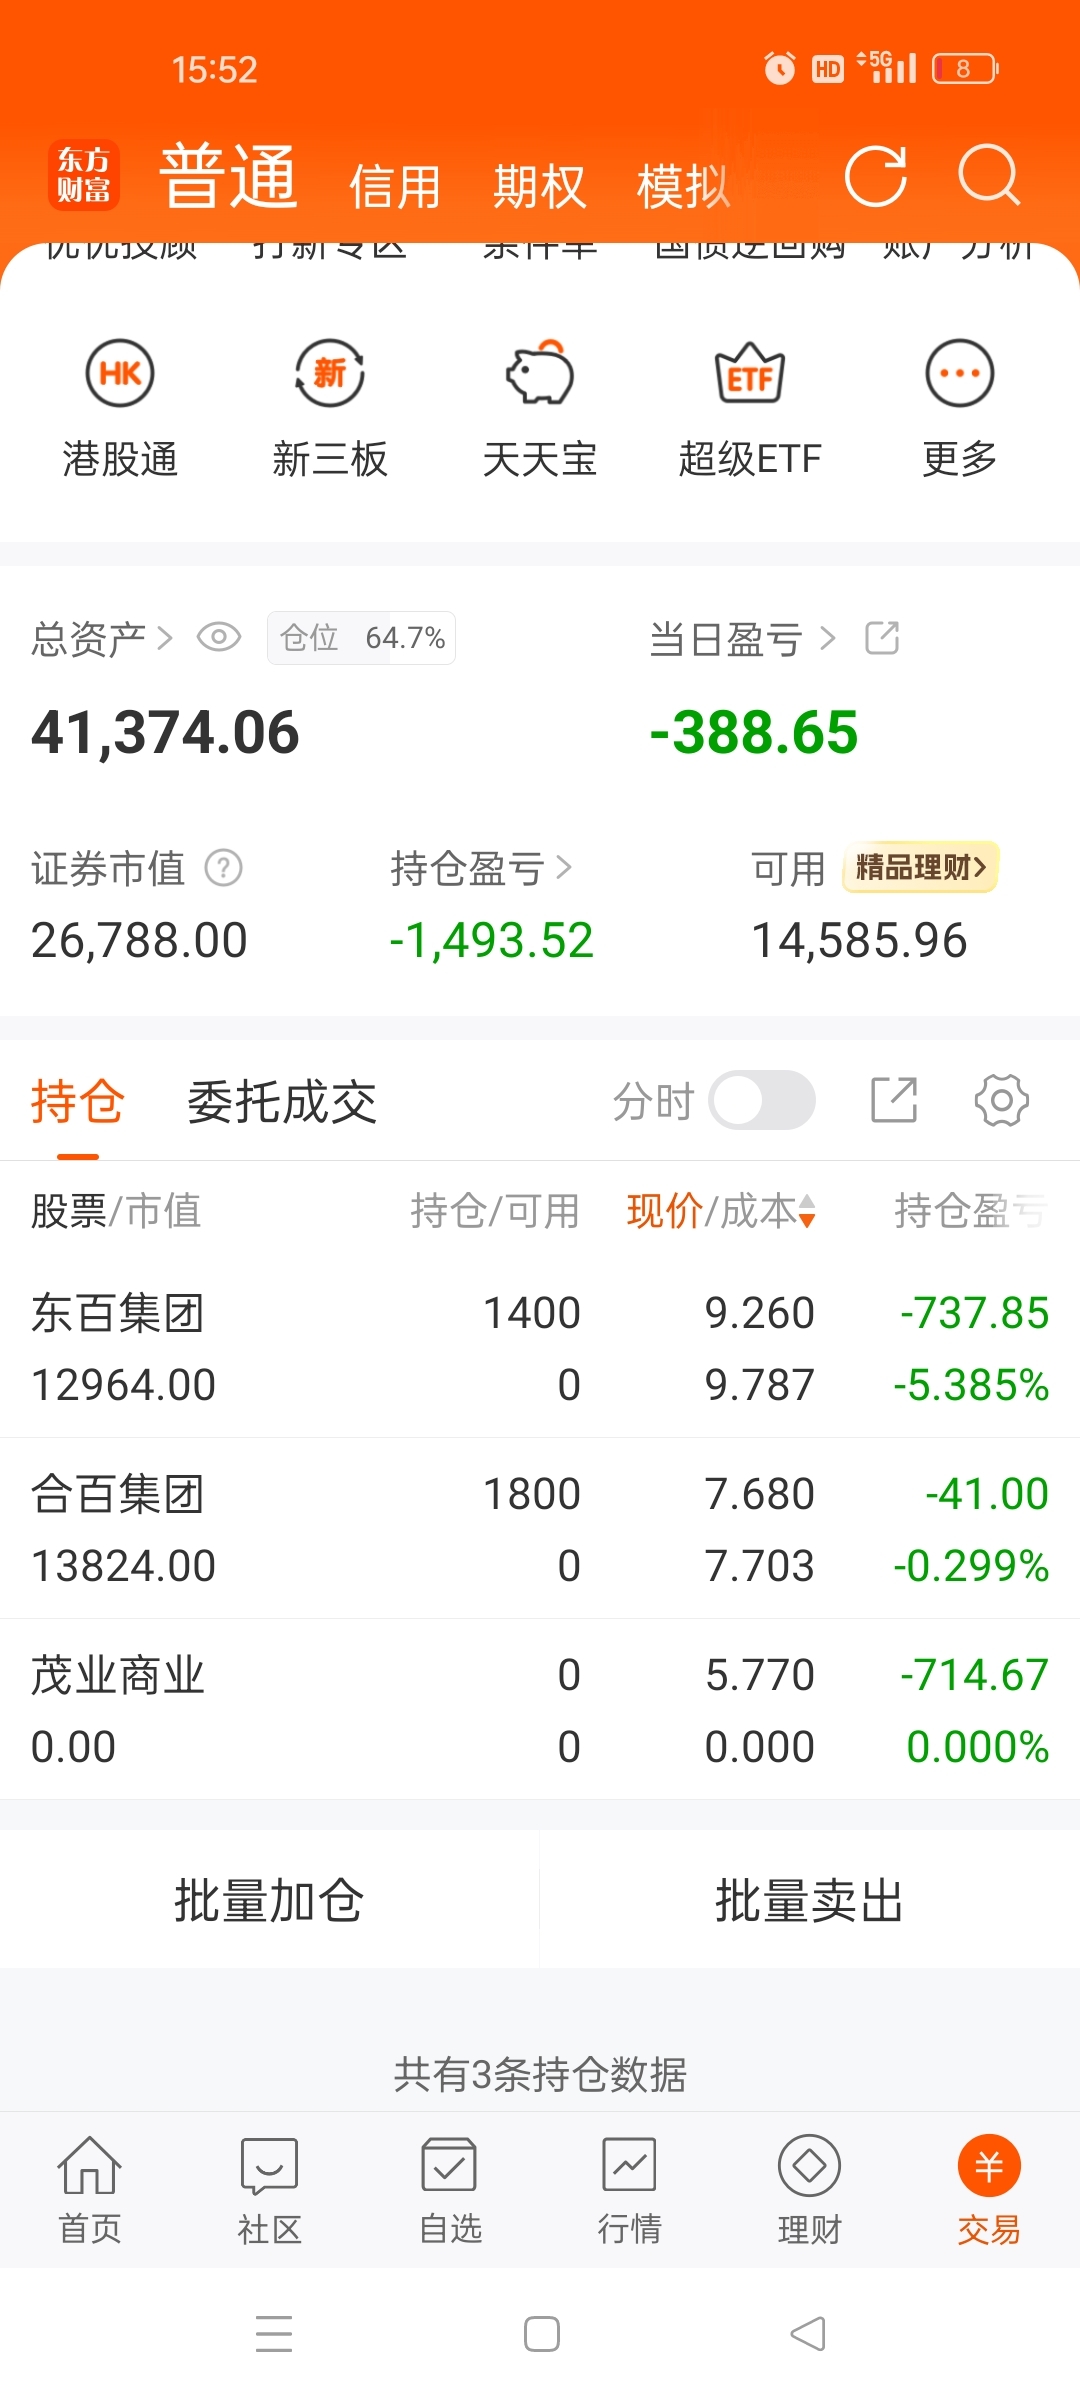Tap 合百集团 current price 7.680
Screen dimensions: 1080x2400
pyautogui.click(x=760, y=1494)
